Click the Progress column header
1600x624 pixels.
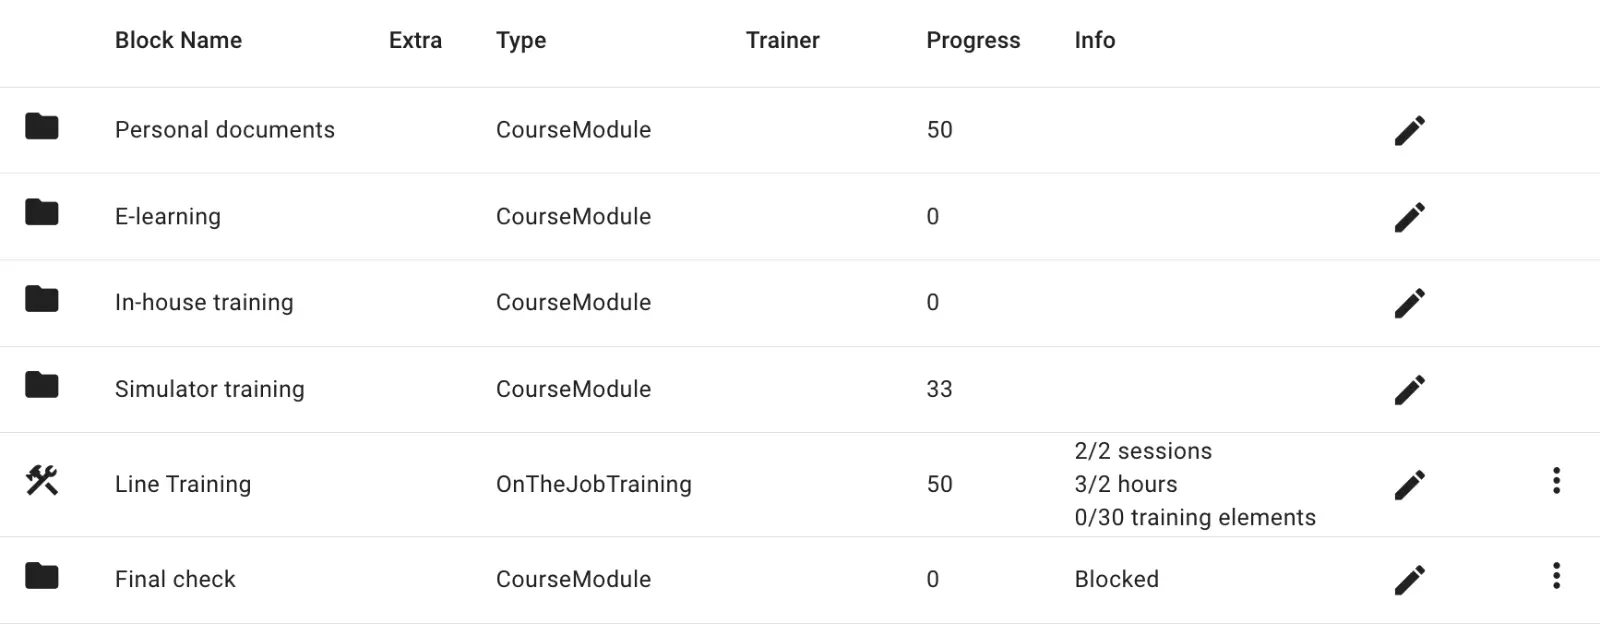click(973, 41)
